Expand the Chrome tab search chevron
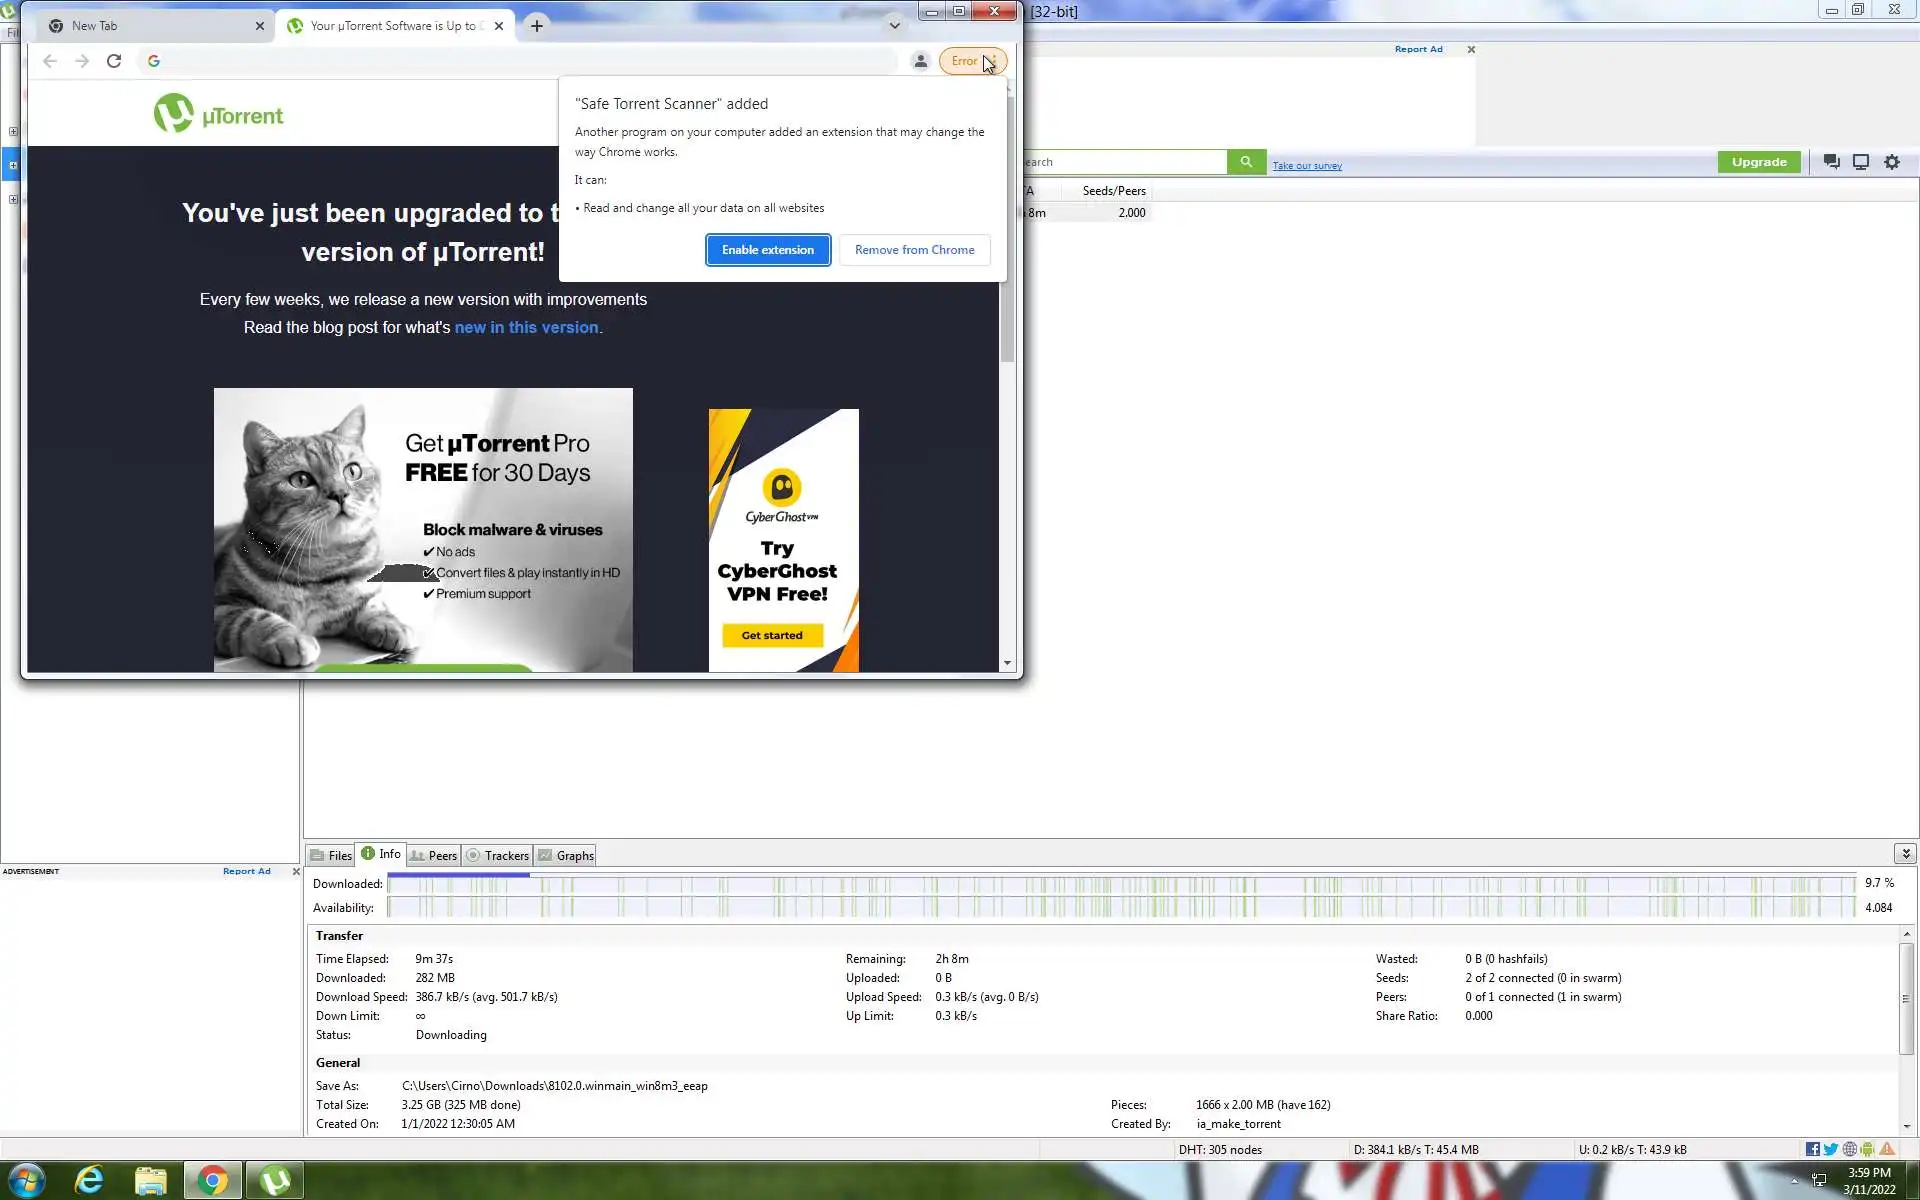The height and width of the screenshot is (1200, 1920). pyautogui.click(x=894, y=26)
